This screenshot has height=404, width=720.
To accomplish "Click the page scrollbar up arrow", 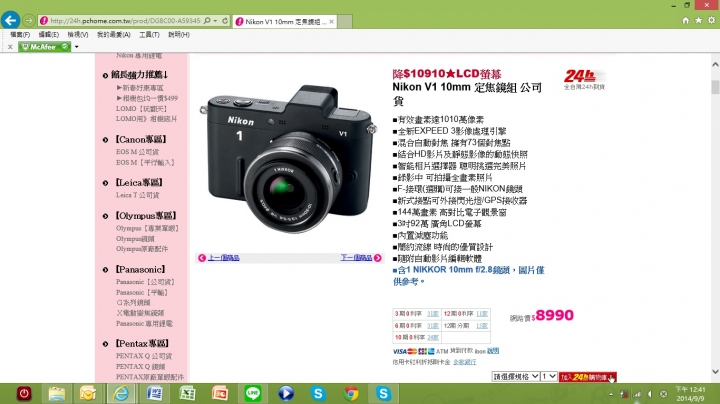I will 715,65.
